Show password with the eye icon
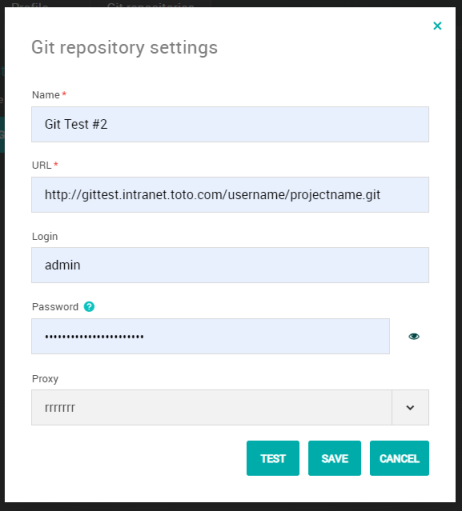 (414, 336)
